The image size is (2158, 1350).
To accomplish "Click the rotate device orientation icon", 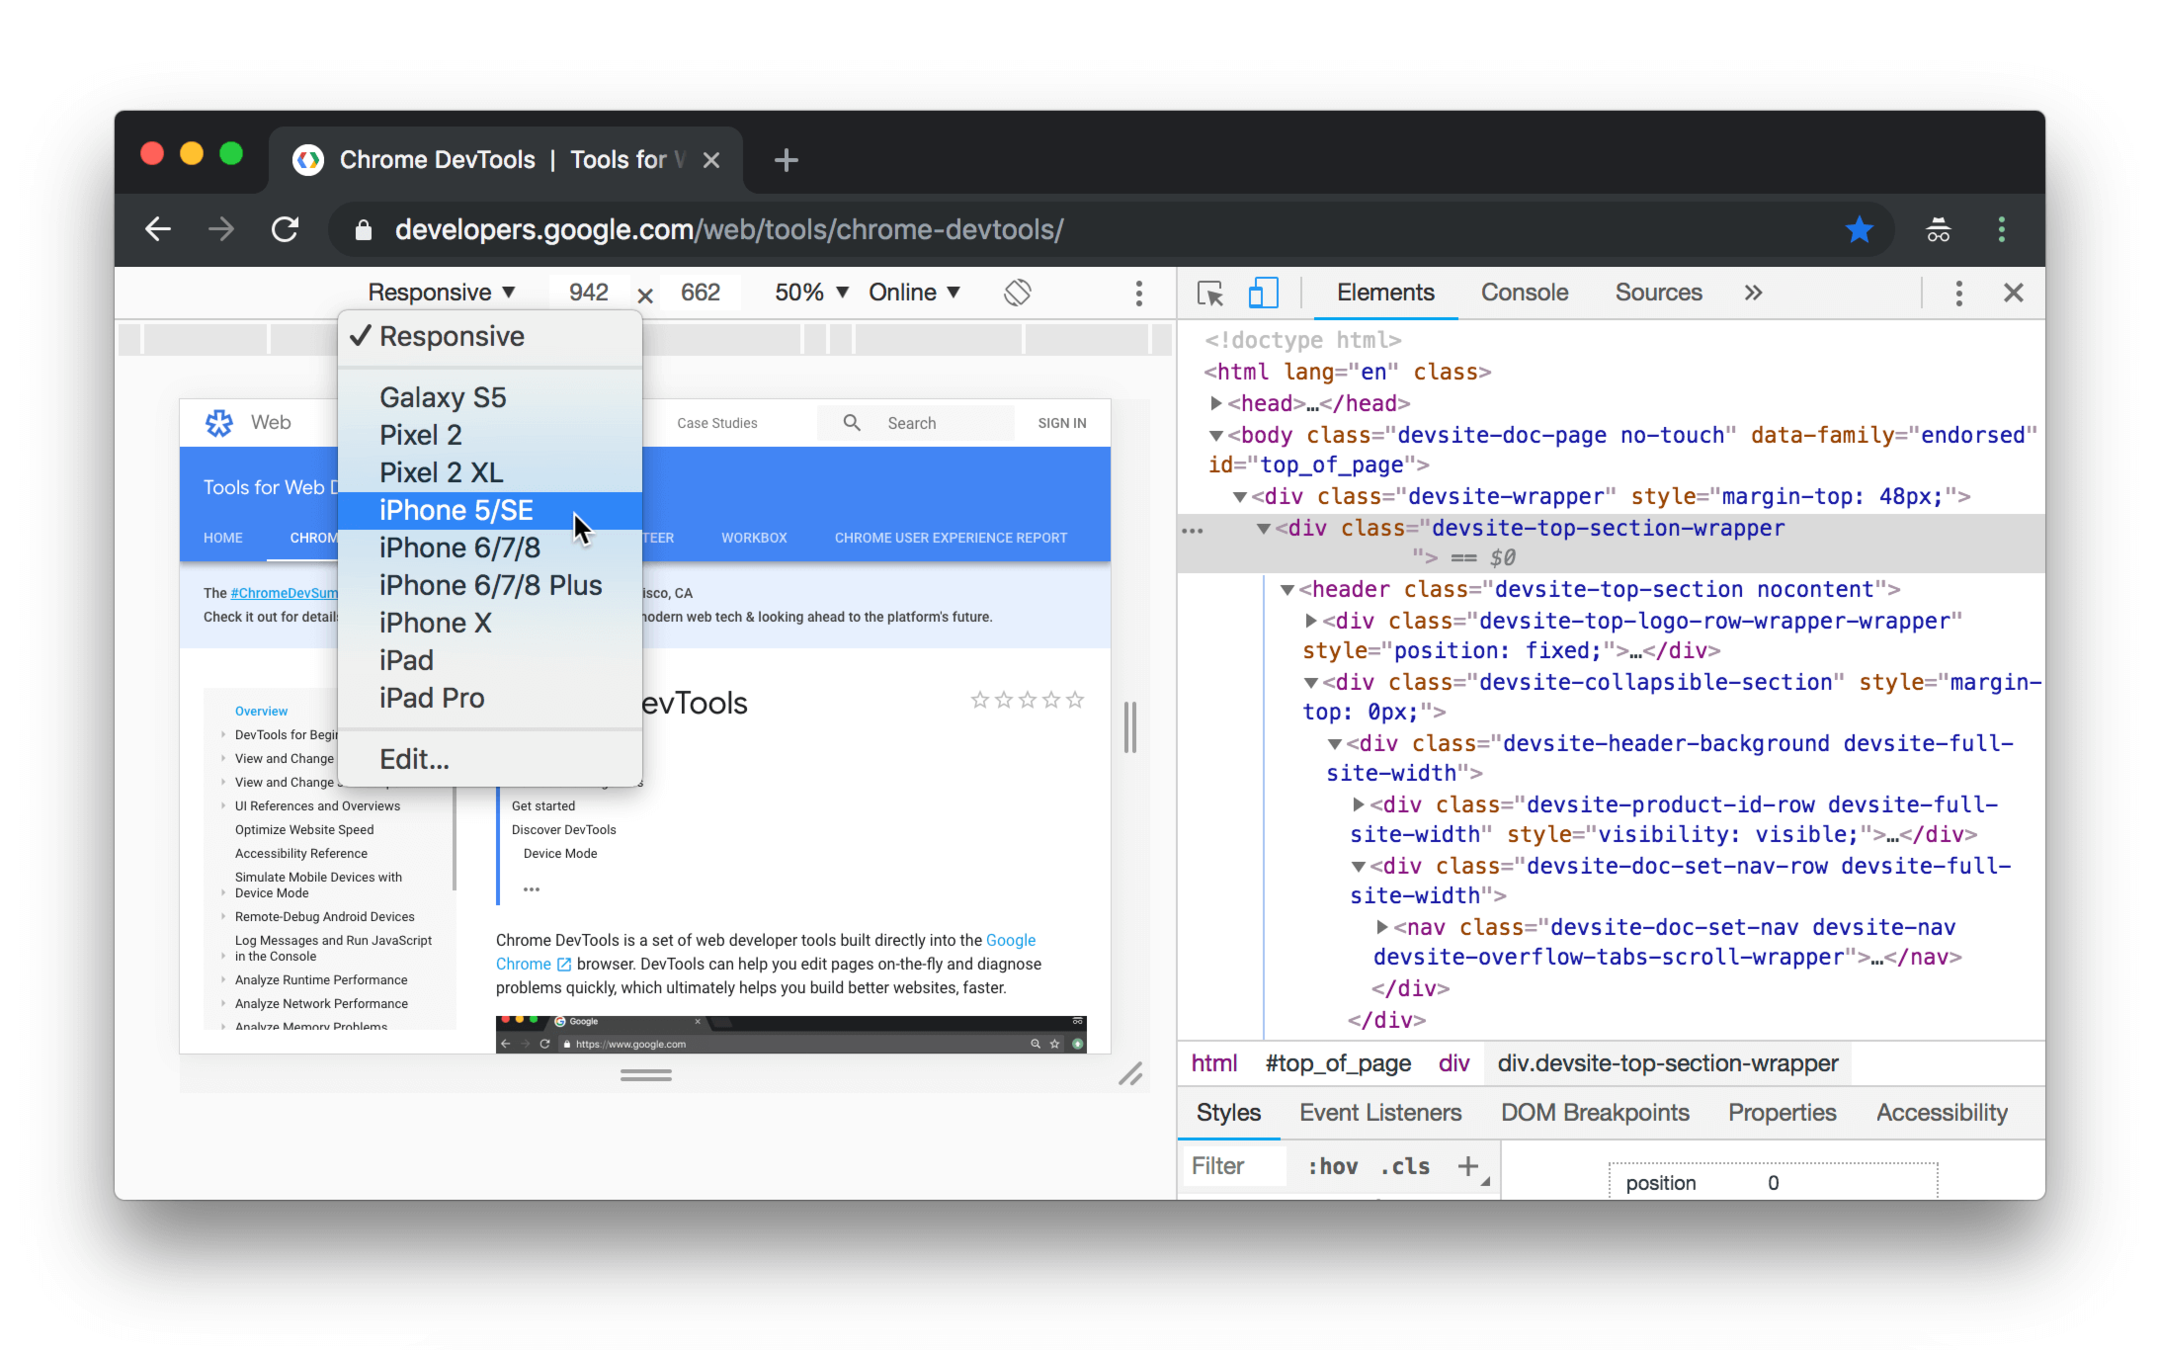I will (x=1017, y=292).
